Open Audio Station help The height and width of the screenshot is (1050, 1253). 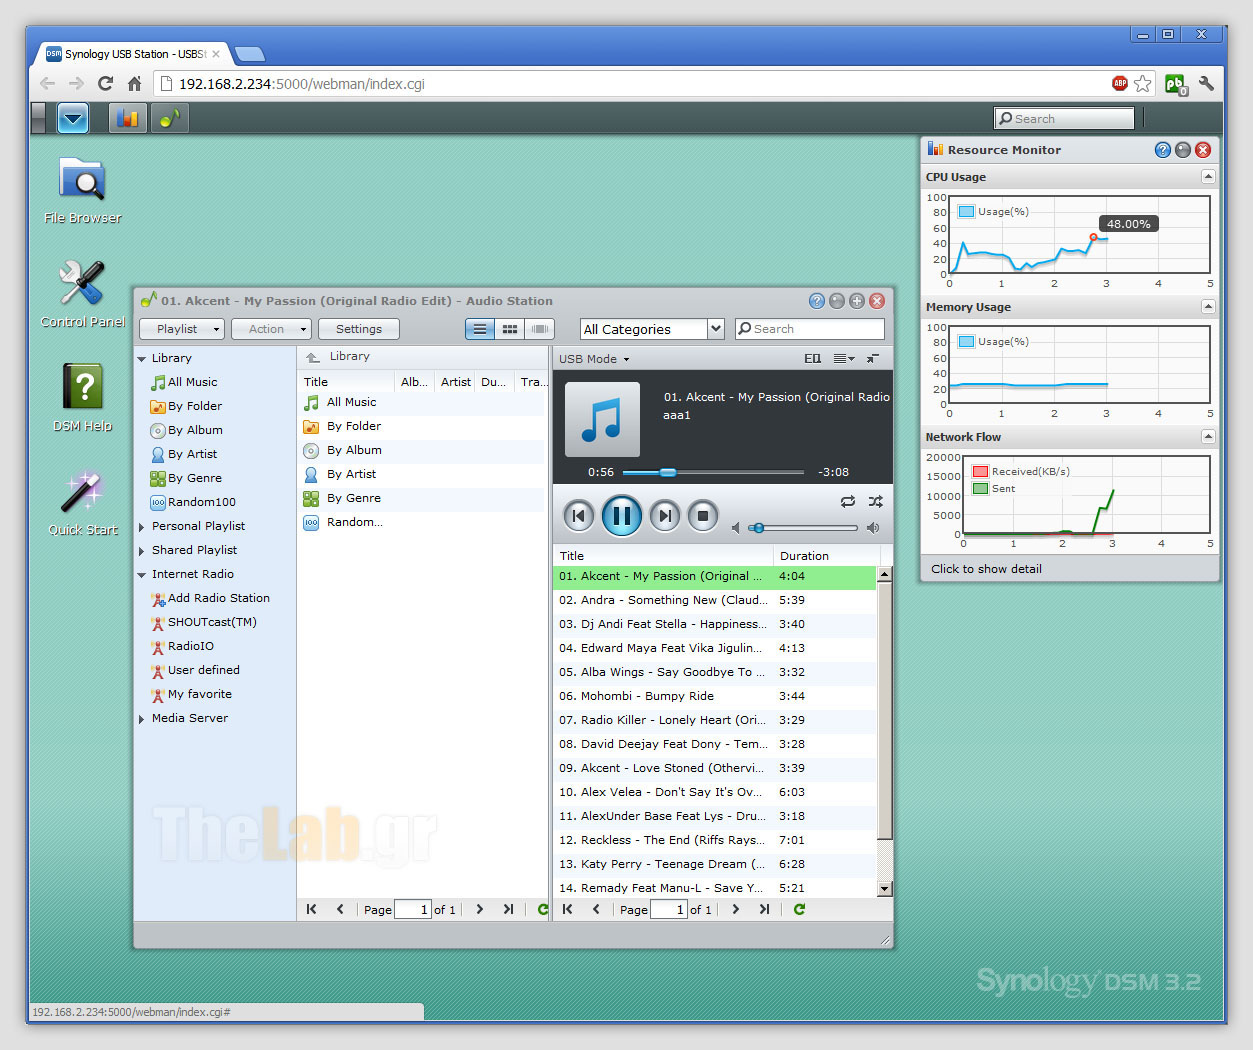pyautogui.click(x=817, y=301)
